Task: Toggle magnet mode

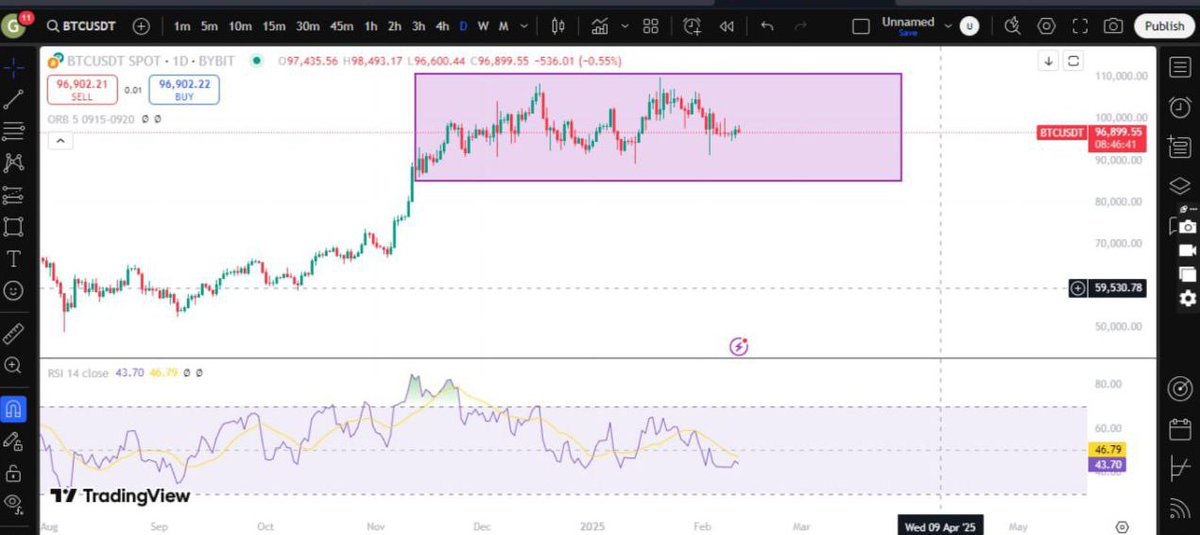Action: [14, 409]
